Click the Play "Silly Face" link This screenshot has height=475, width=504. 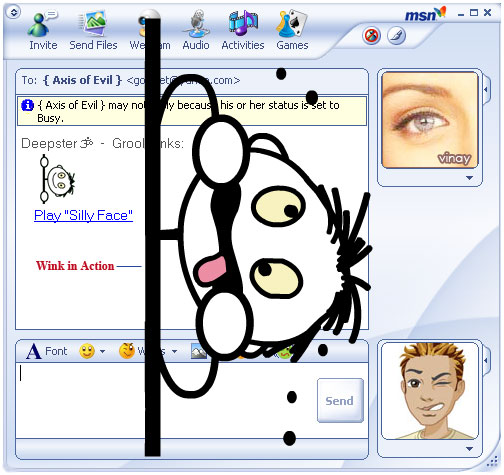(83, 216)
